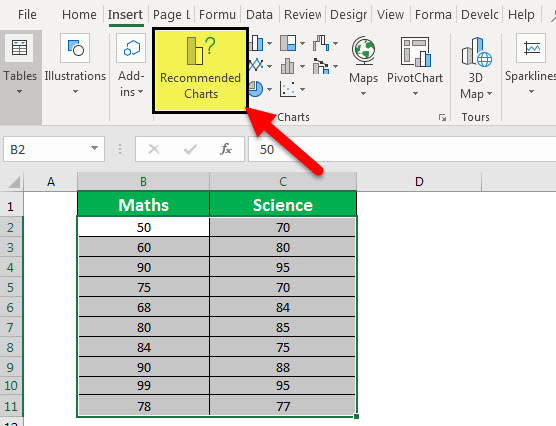
Task: Switch to the View tab
Action: coord(390,15)
